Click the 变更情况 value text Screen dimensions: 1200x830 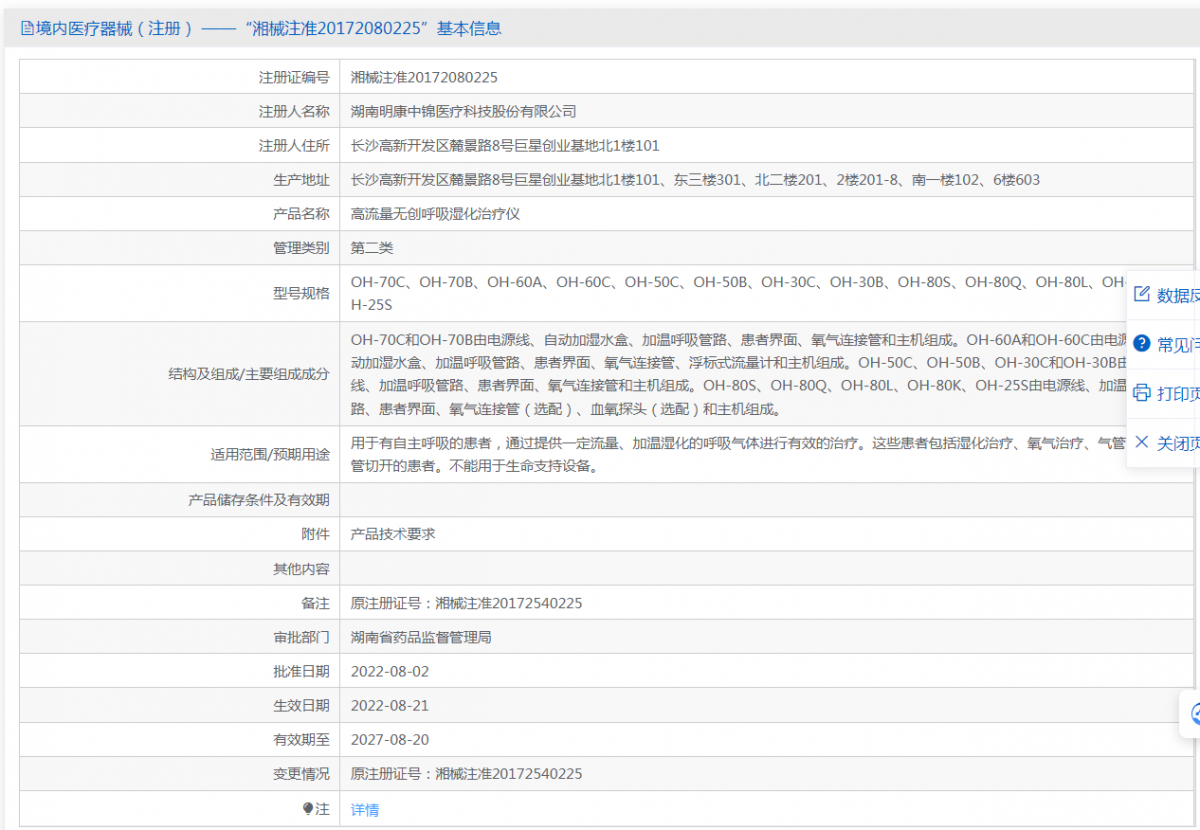[467, 773]
